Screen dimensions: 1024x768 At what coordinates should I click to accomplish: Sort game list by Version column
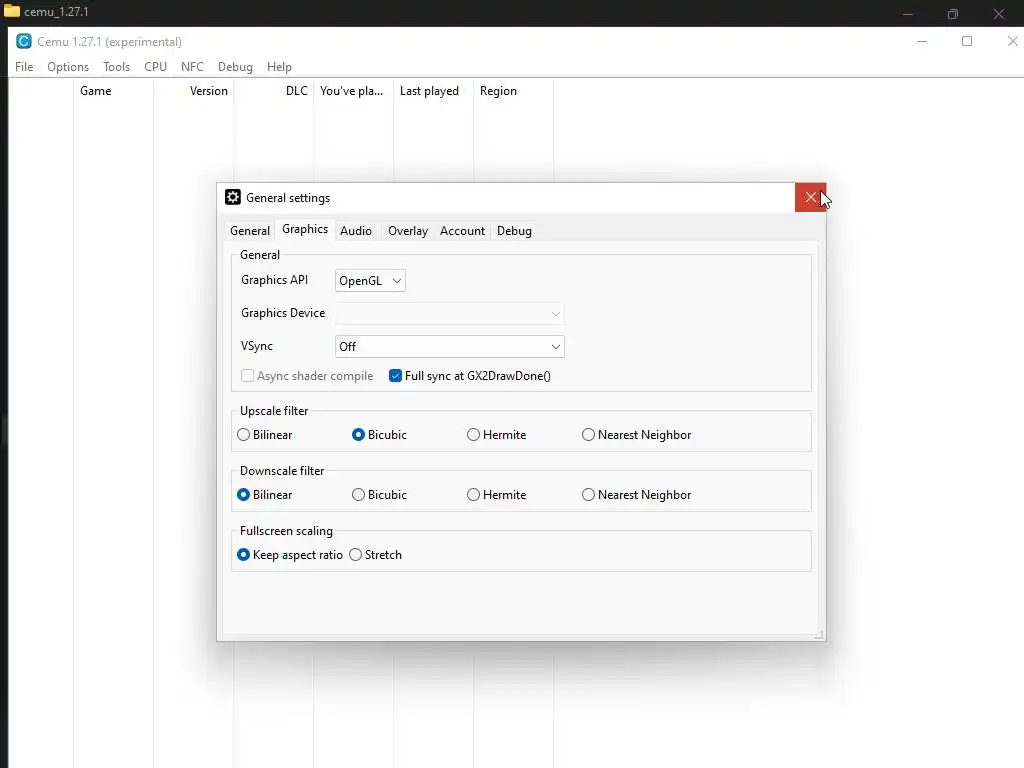click(193, 91)
